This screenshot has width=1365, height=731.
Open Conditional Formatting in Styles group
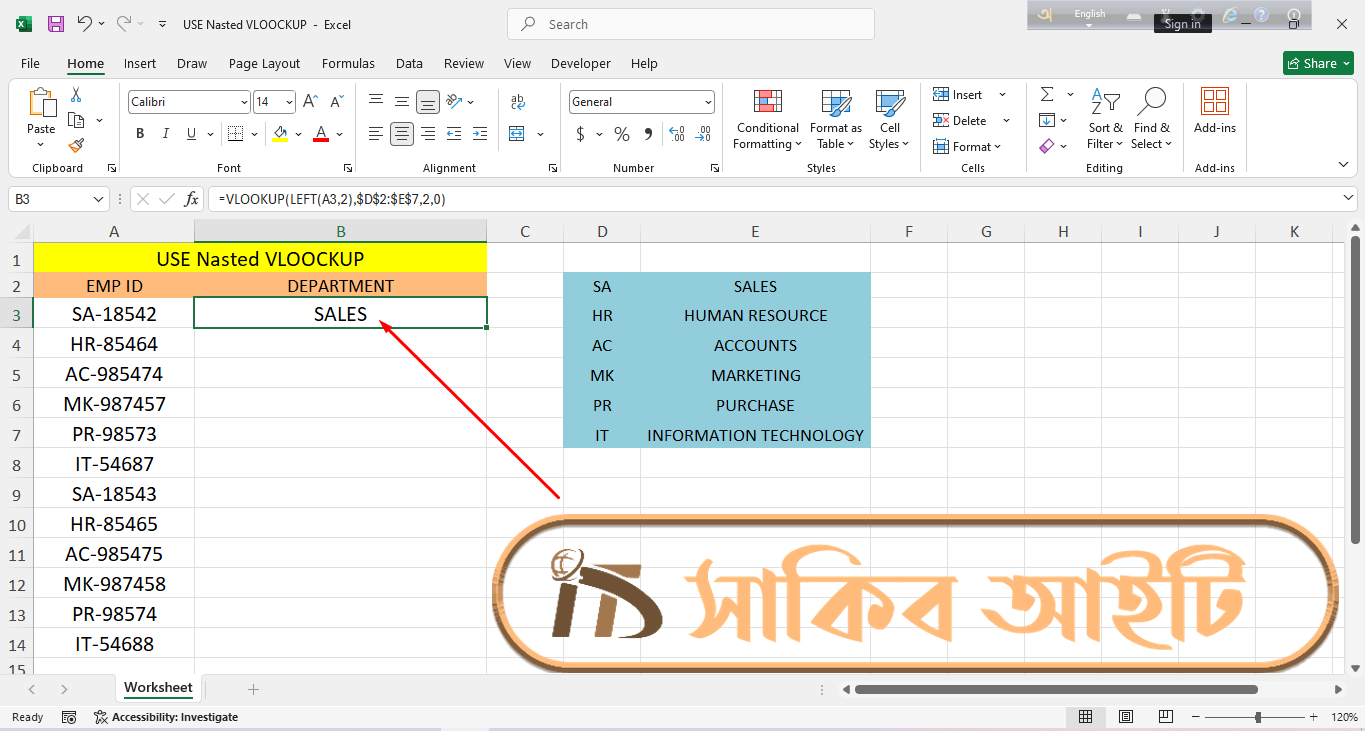click(x=767, y=120)
